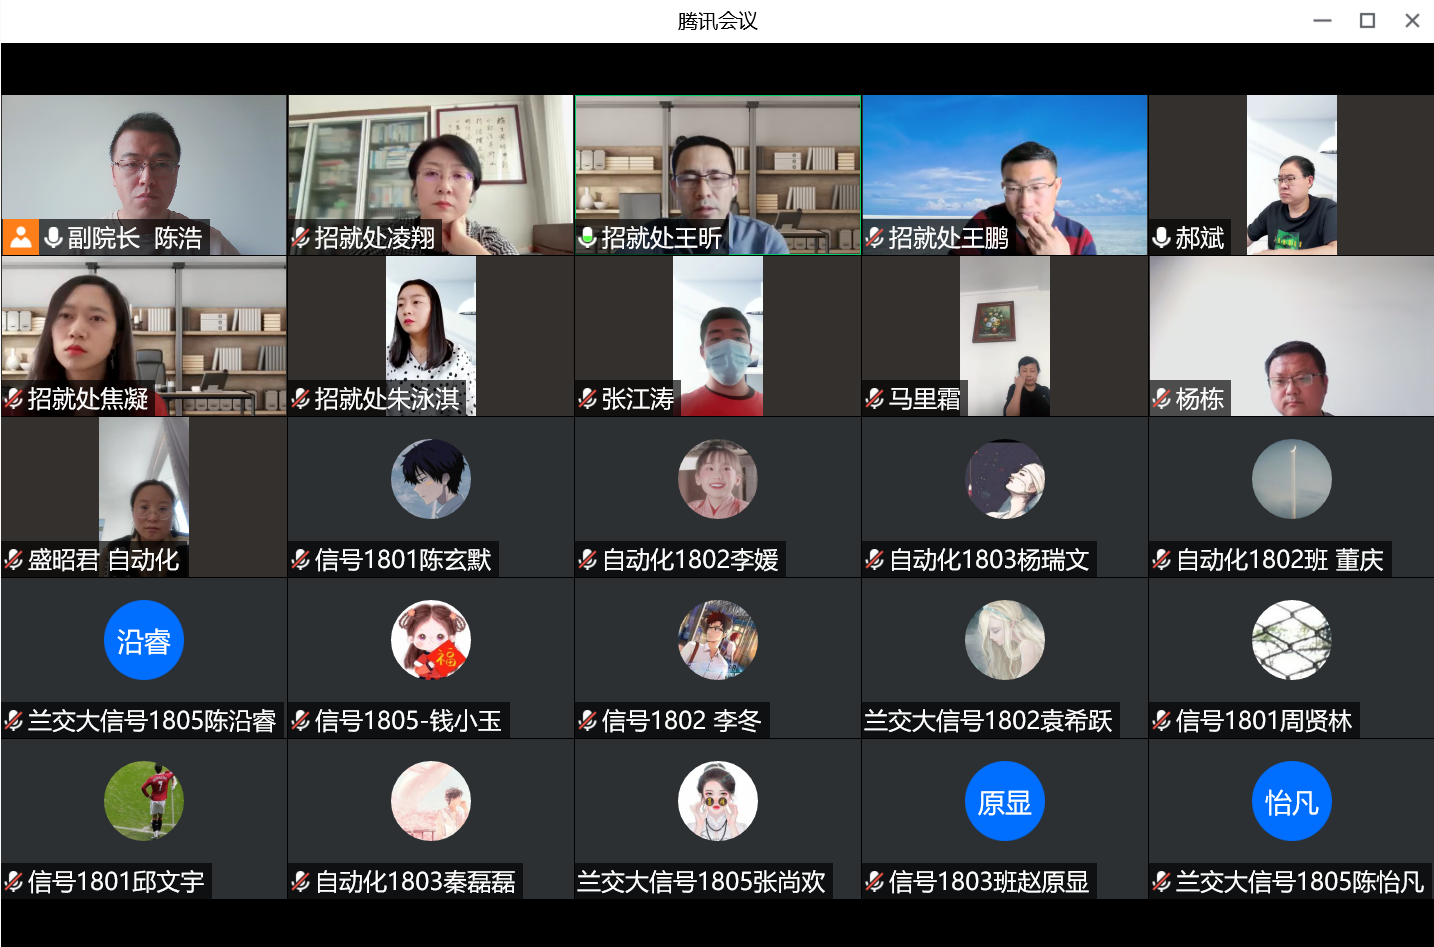The width and height of the screenshot is (1434, 947).
Task: Click the blue 怡凡 avatar circle
Action: tap(1291, 801)
